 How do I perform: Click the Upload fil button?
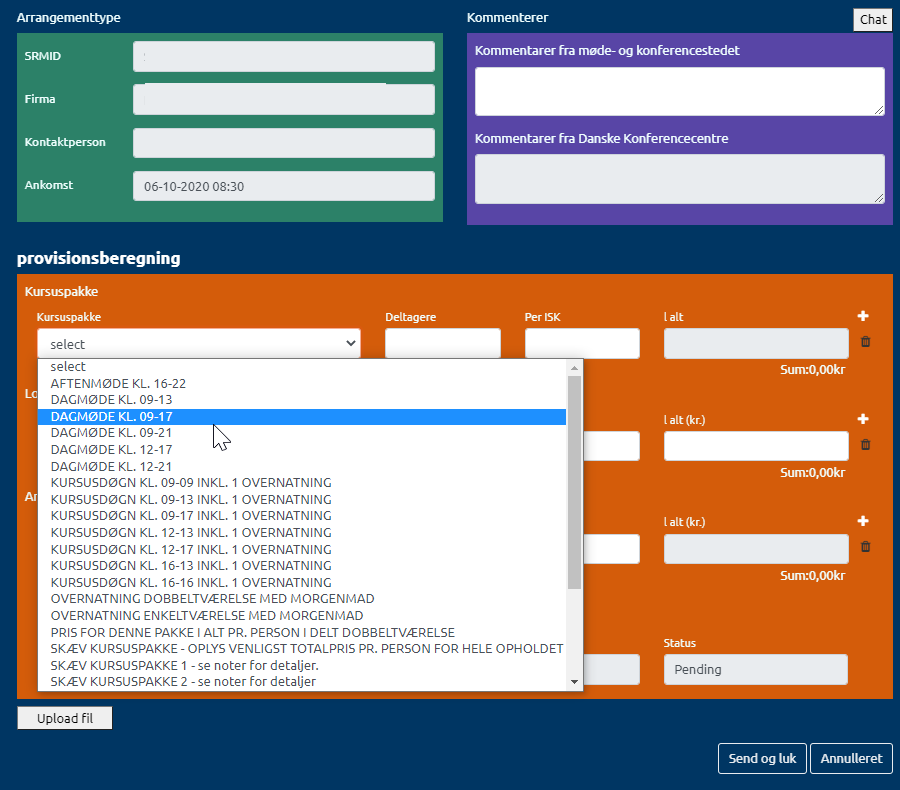coord(65,719)
